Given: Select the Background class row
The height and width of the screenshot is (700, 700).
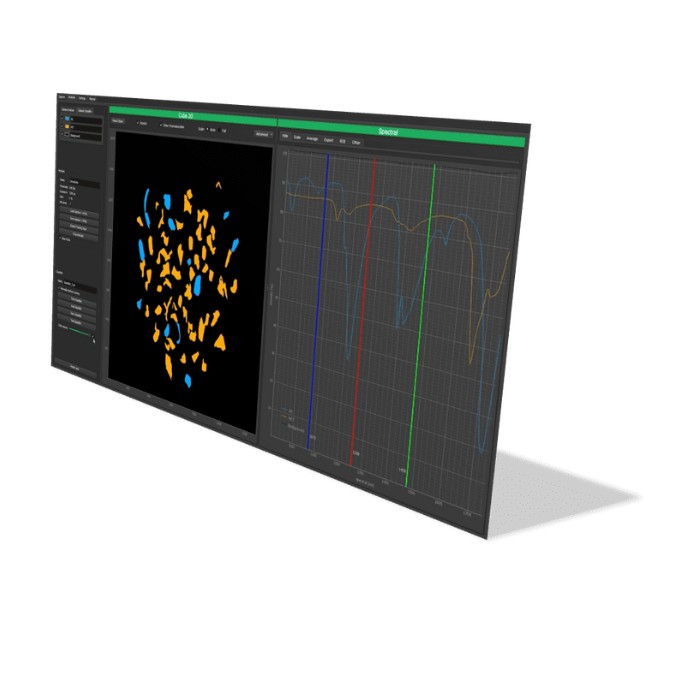Looking at the screenshot, I should (x=78, y=135).
